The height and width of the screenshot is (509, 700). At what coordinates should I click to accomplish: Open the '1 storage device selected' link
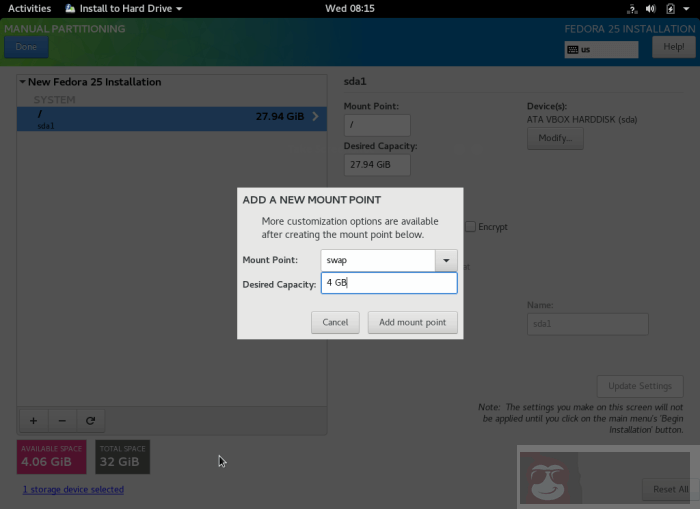click(x=73, y=489)
